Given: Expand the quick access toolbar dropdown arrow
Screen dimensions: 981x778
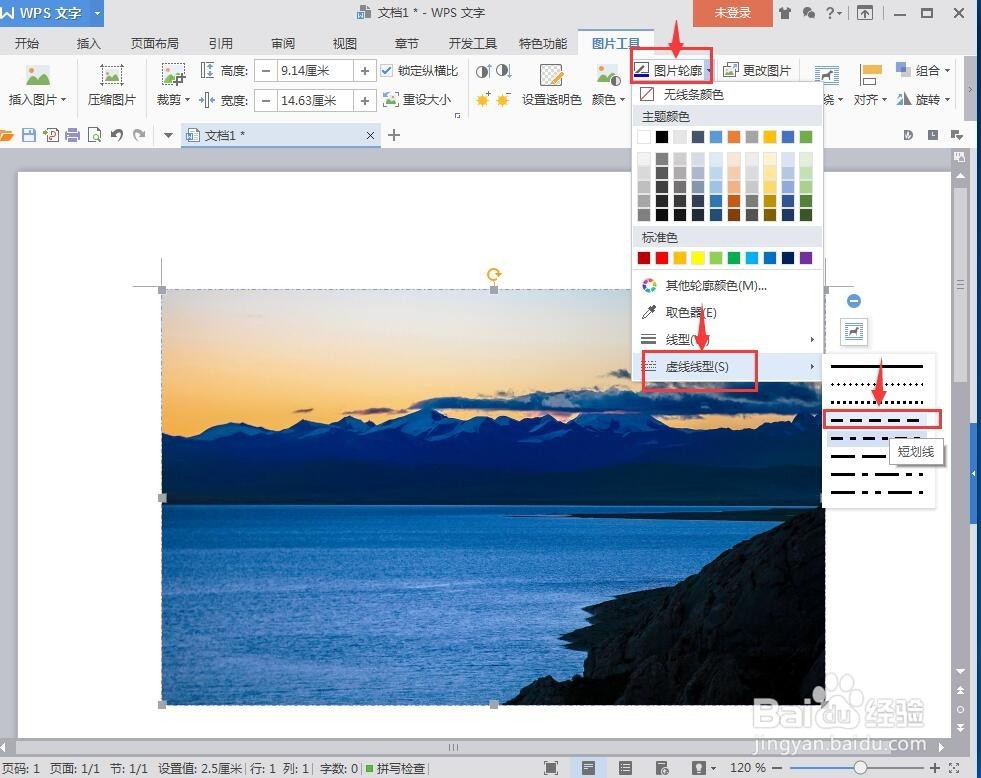Looking at the screenshot, I should click(x=168, y=135).
